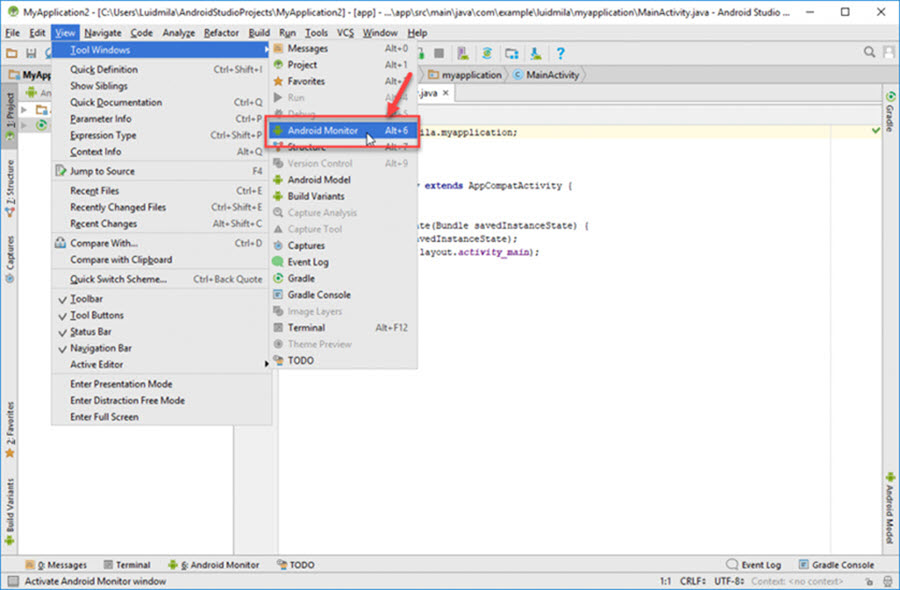The height and width of the screenshot is (590, 900).
Task: Open the Help menu
Action: point(417,33)
